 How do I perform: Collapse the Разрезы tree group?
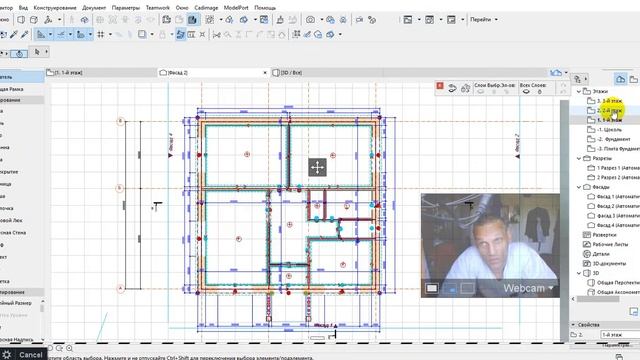(579, 158)
